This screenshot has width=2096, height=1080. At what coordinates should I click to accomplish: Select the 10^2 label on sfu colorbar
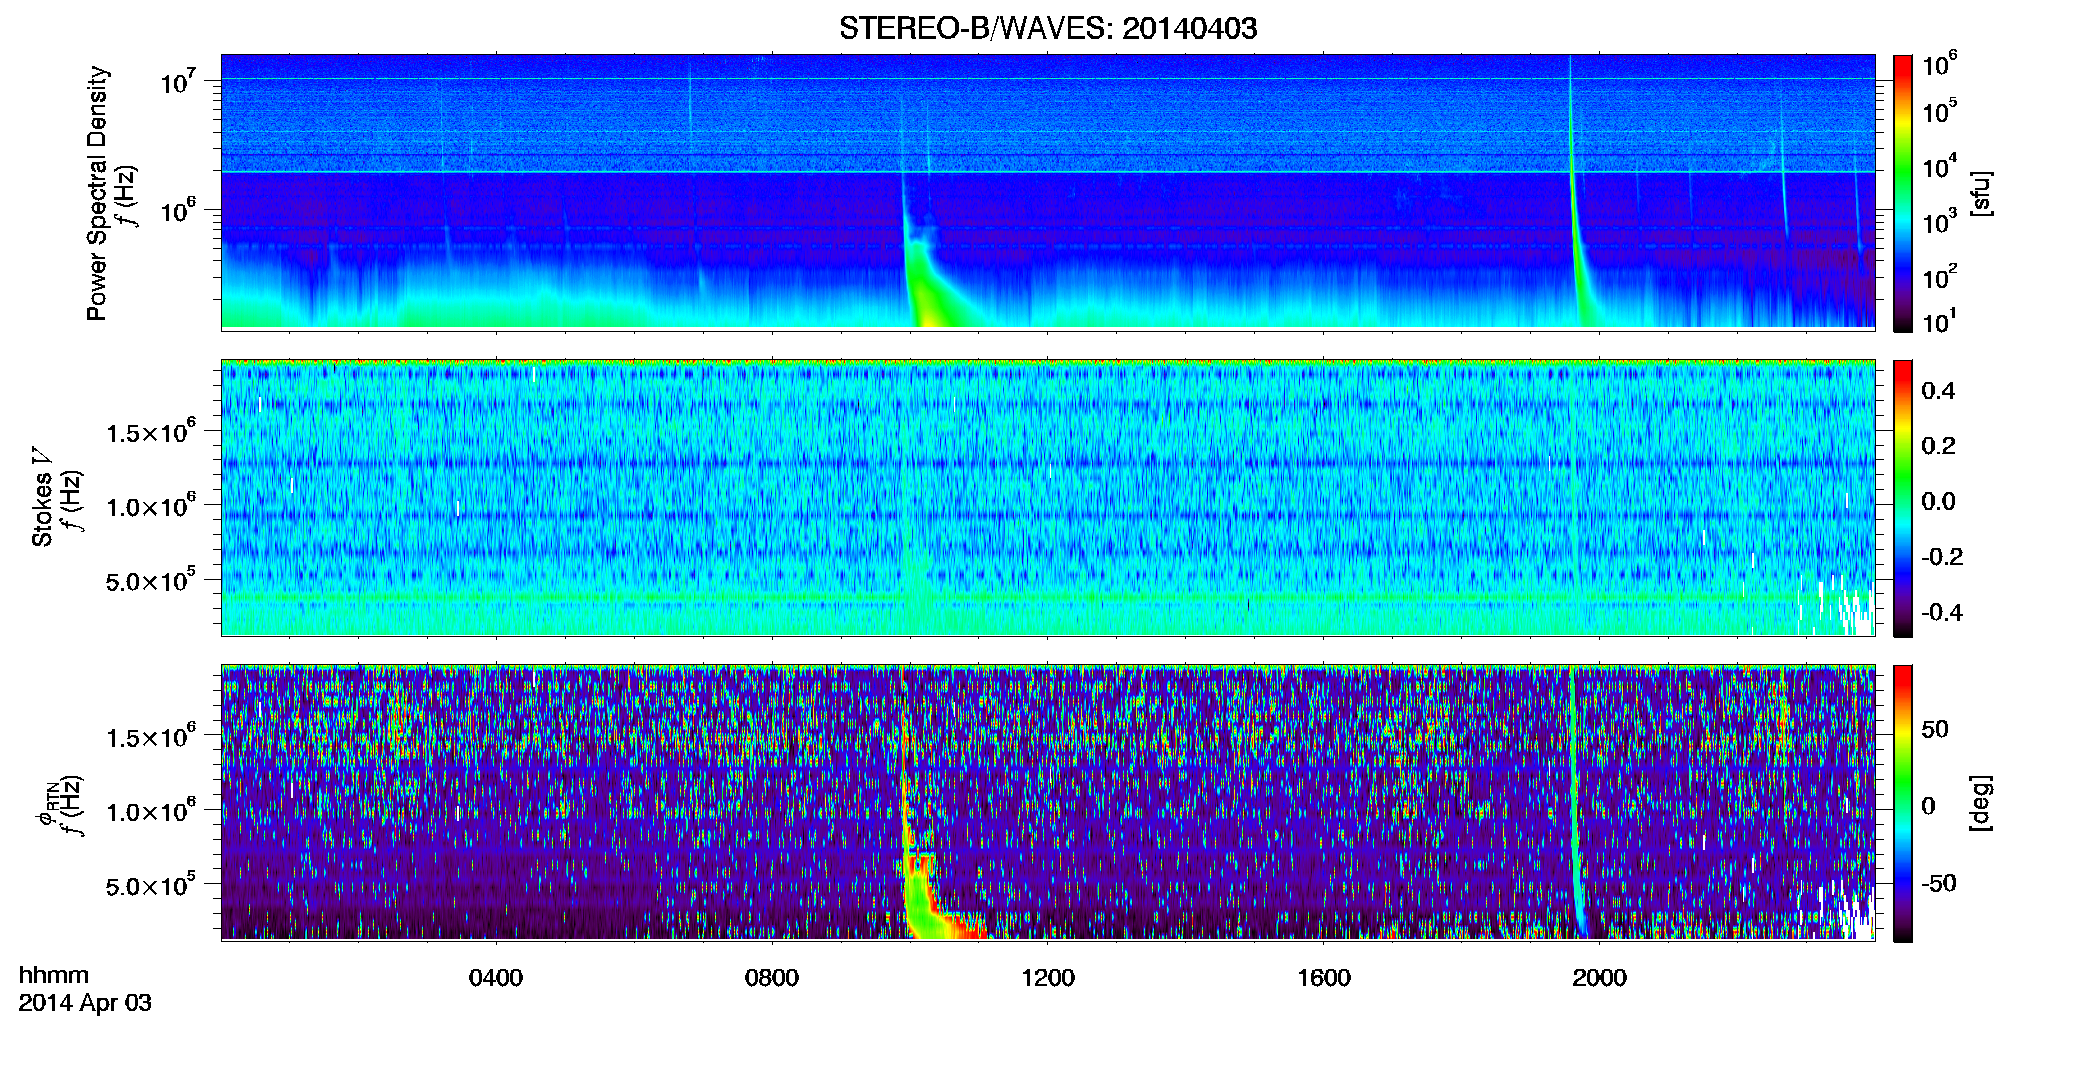(1939, 277)
